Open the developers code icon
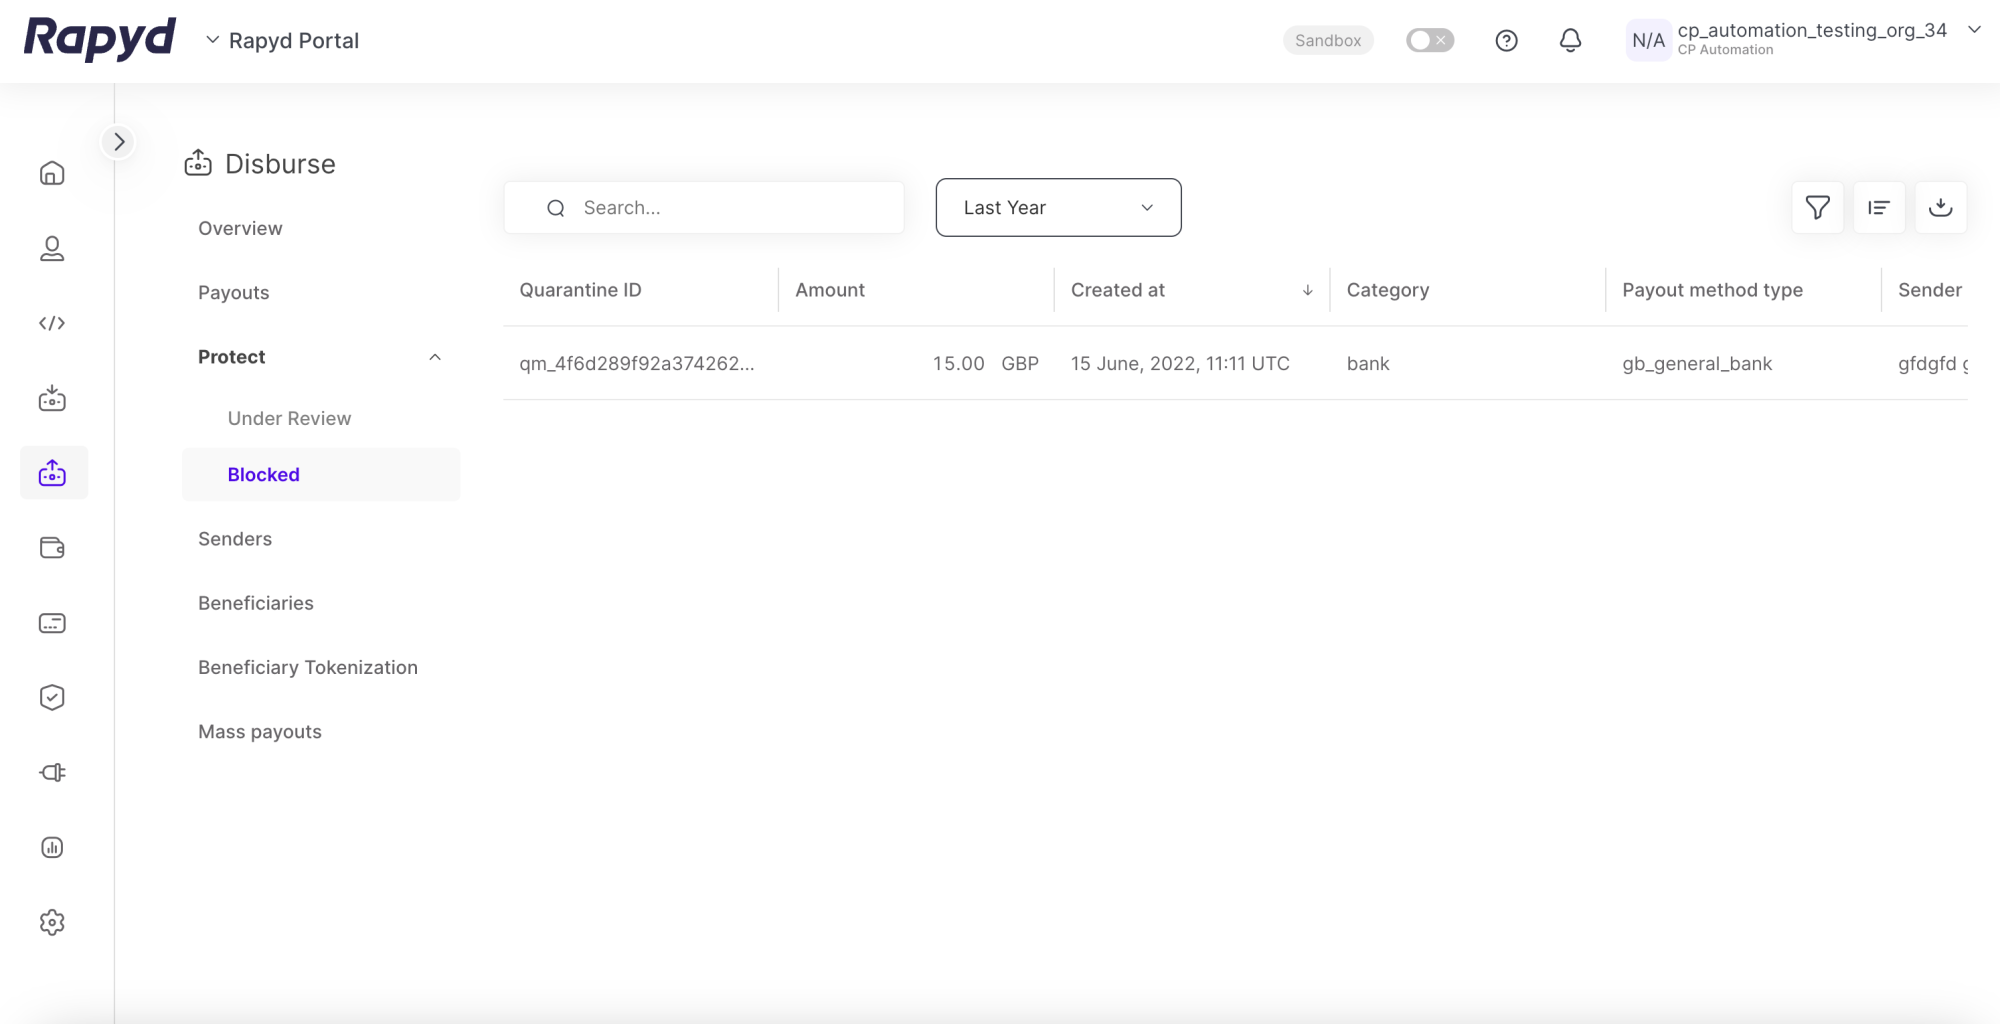The width and height of the screenshot is (2000, 1024). coord(52,323)
